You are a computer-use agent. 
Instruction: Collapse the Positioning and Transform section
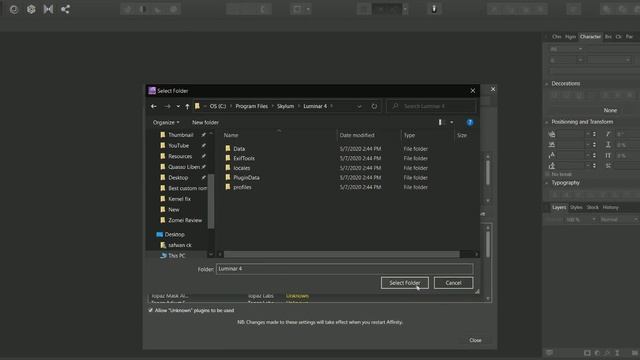click(547, 122)
